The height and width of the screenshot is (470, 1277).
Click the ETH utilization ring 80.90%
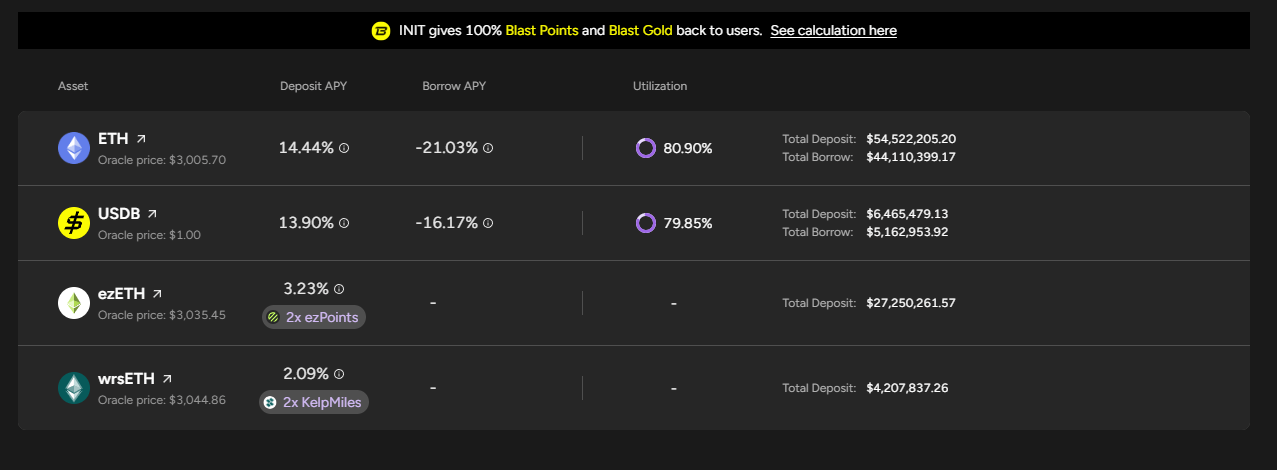[x=645, y=148]
